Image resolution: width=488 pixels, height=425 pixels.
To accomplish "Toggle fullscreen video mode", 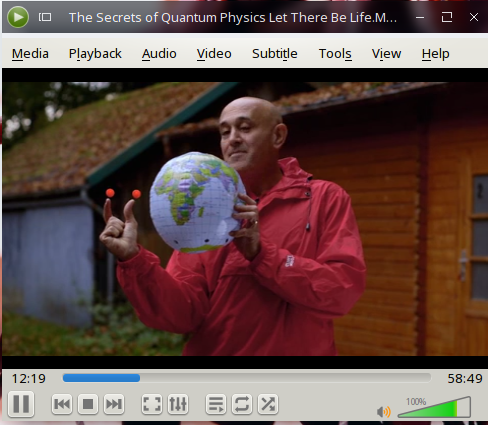I will (x=152, y=404).
